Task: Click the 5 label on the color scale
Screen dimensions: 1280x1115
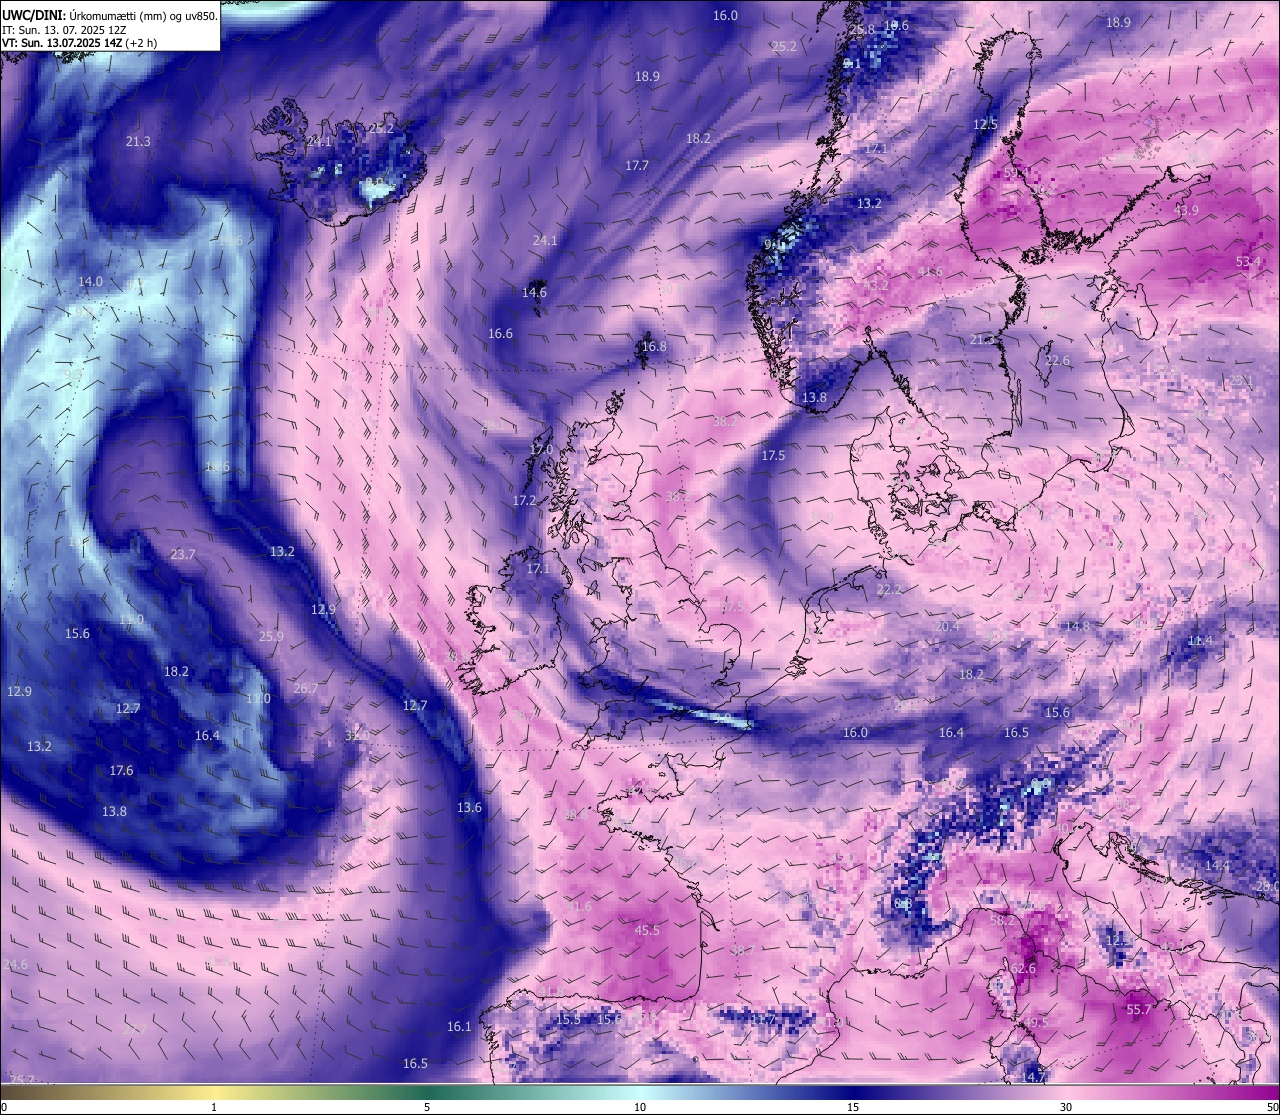Action: 427,1107
